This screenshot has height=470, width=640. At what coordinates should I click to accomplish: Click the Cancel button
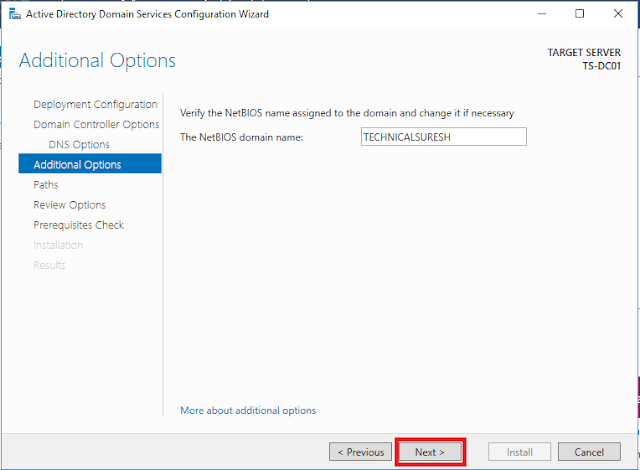click(x=589, y=452)
